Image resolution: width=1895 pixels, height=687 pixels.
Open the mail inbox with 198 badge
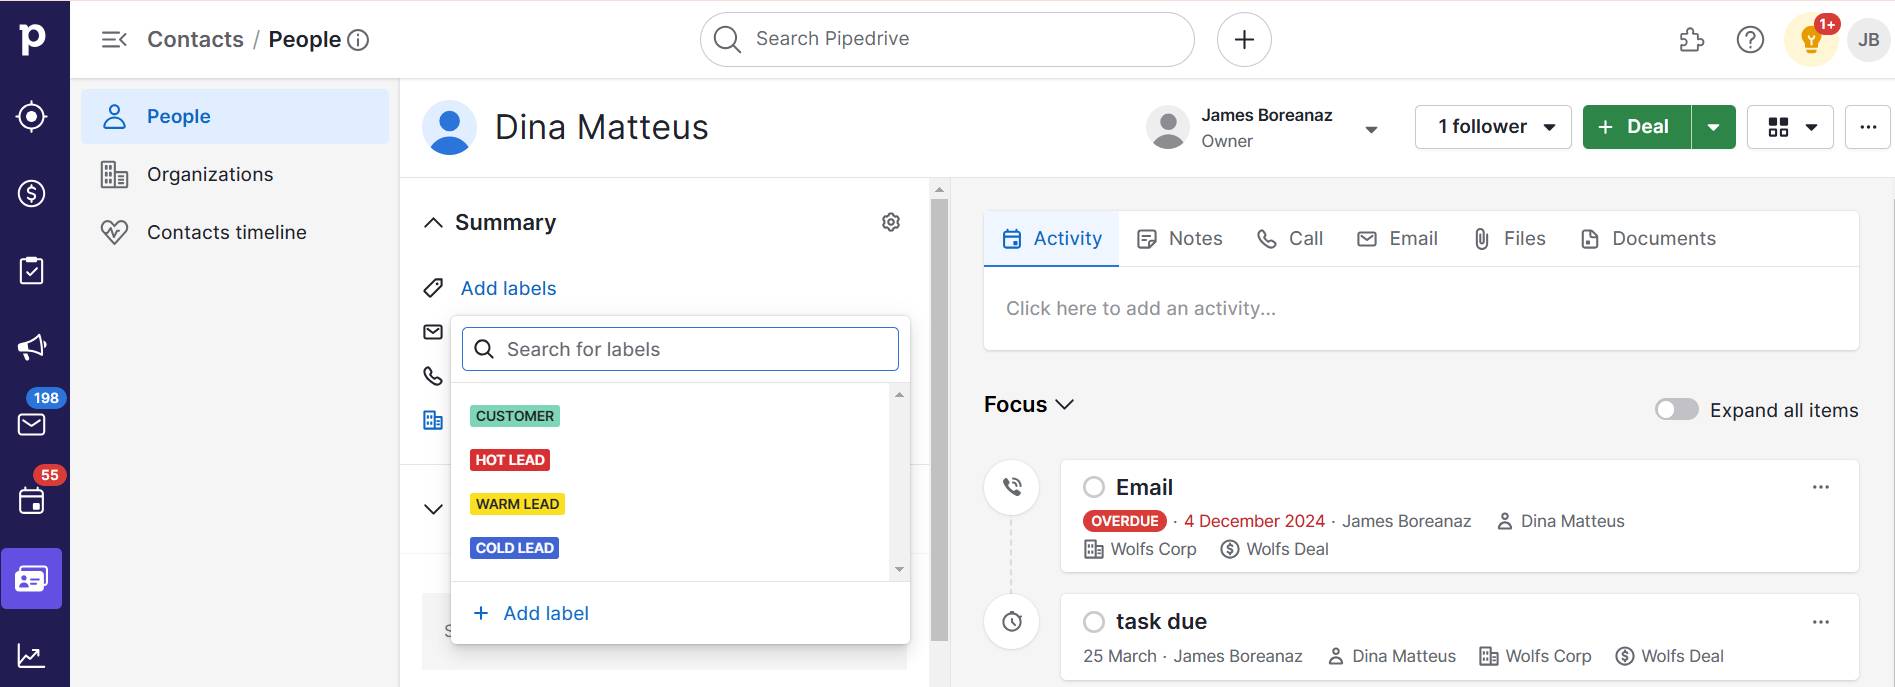click(32, 424)
